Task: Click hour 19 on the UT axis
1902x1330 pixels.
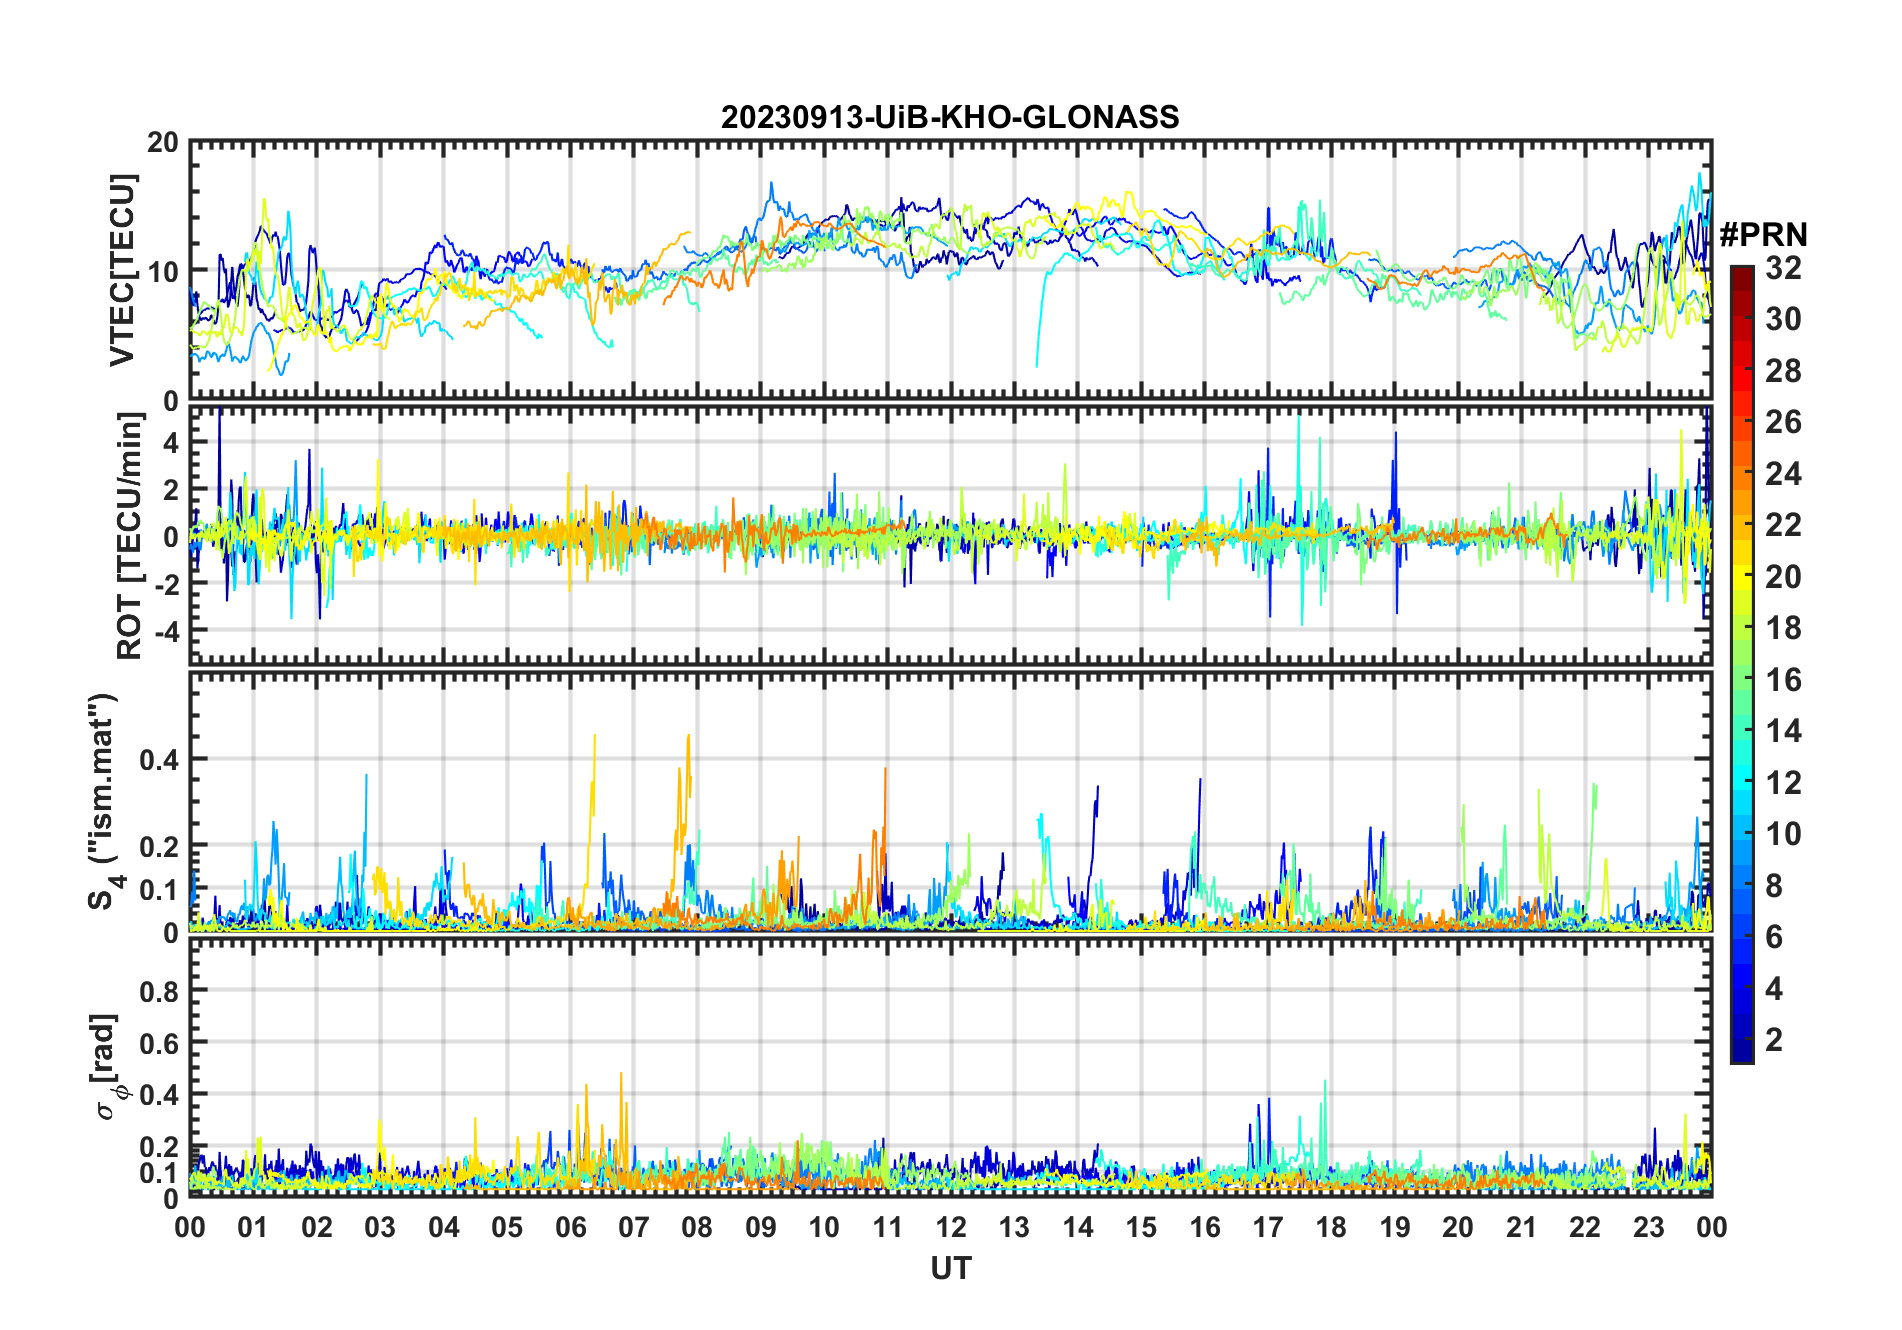Action: [x=1395, y=1227]
